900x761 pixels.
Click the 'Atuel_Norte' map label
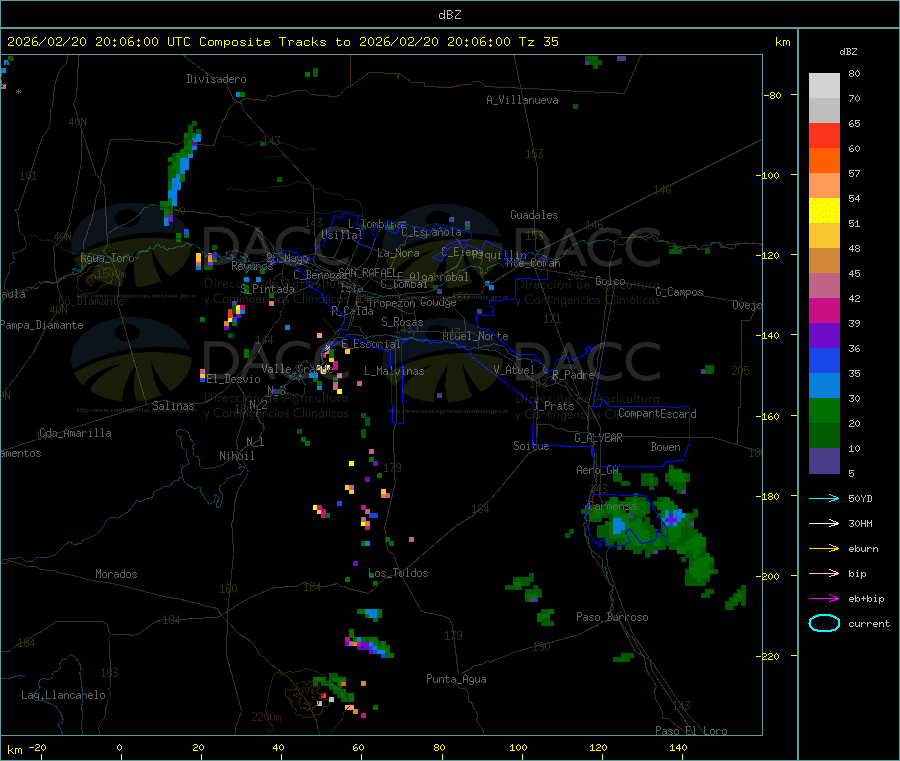(x=475, y=336)
